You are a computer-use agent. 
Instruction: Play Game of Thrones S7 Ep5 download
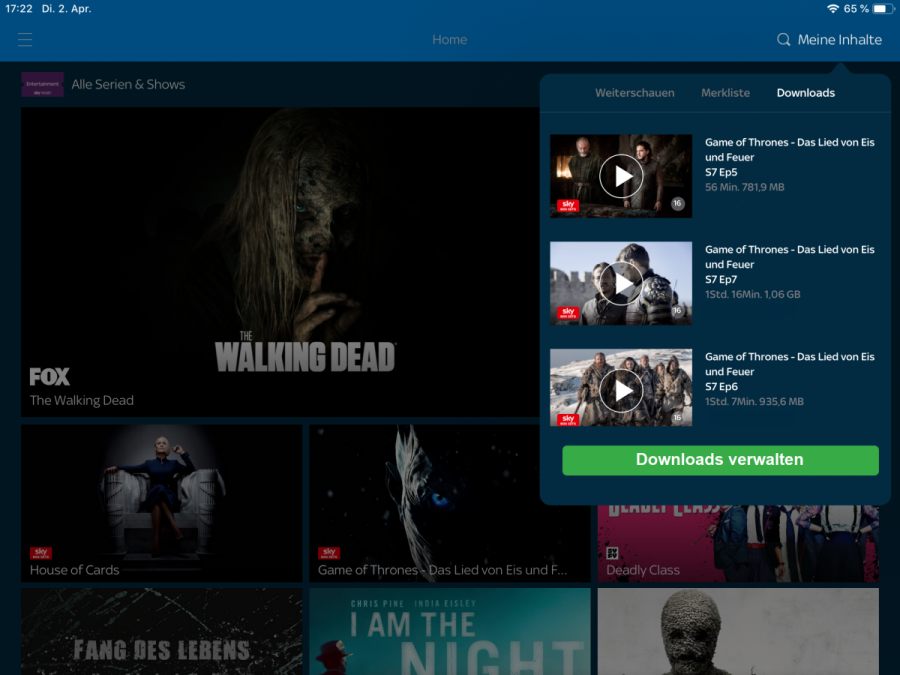pos(620,176)
